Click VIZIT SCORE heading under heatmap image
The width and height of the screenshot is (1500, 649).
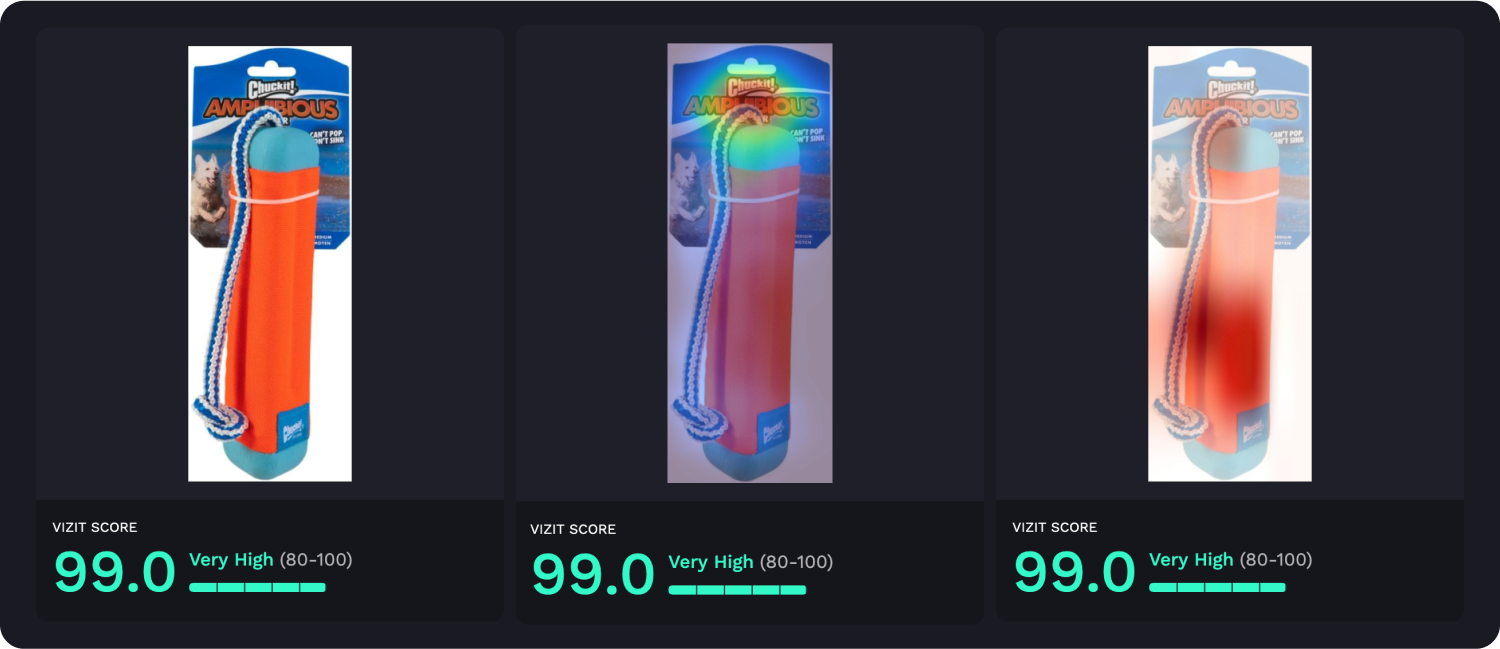tap(573, 529)
